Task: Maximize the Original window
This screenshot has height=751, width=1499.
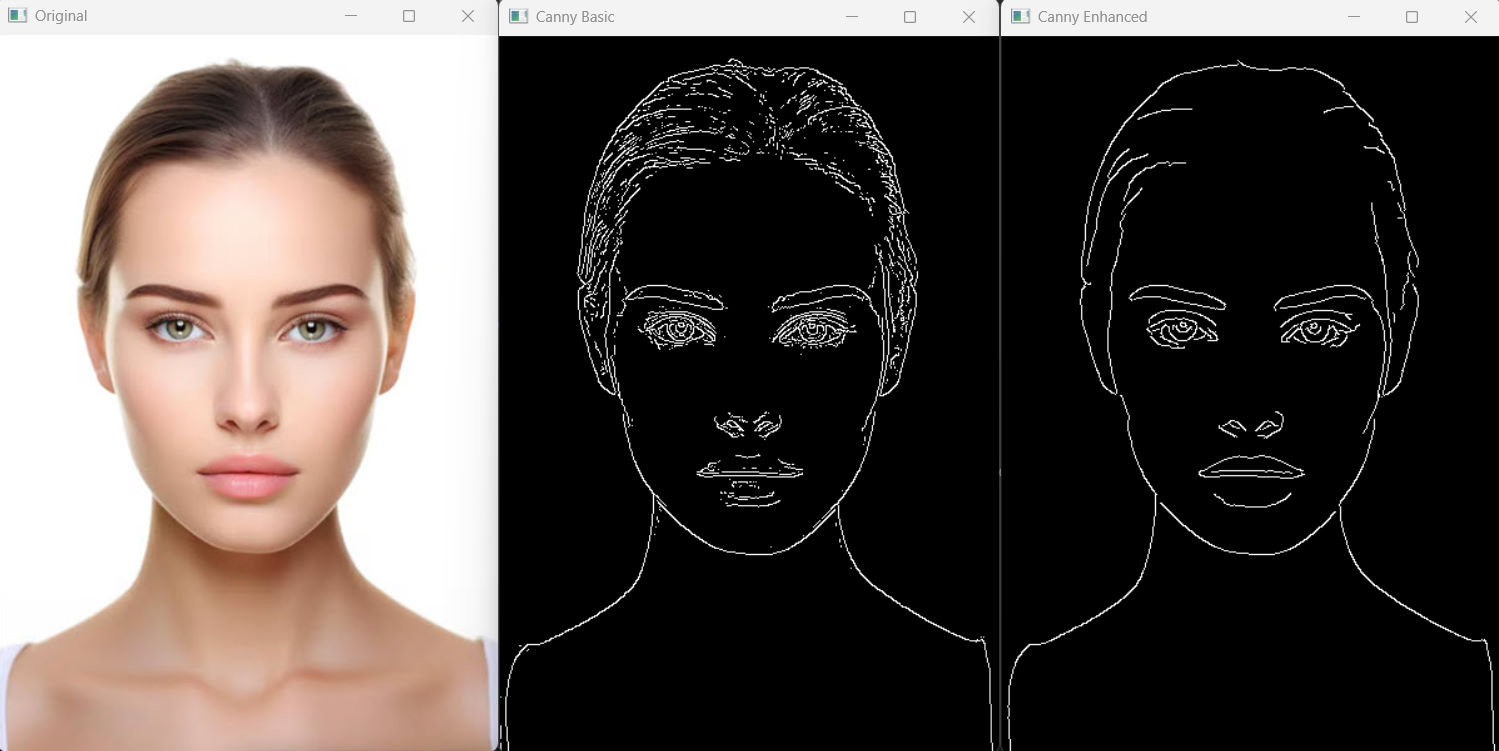Action: 409,16
